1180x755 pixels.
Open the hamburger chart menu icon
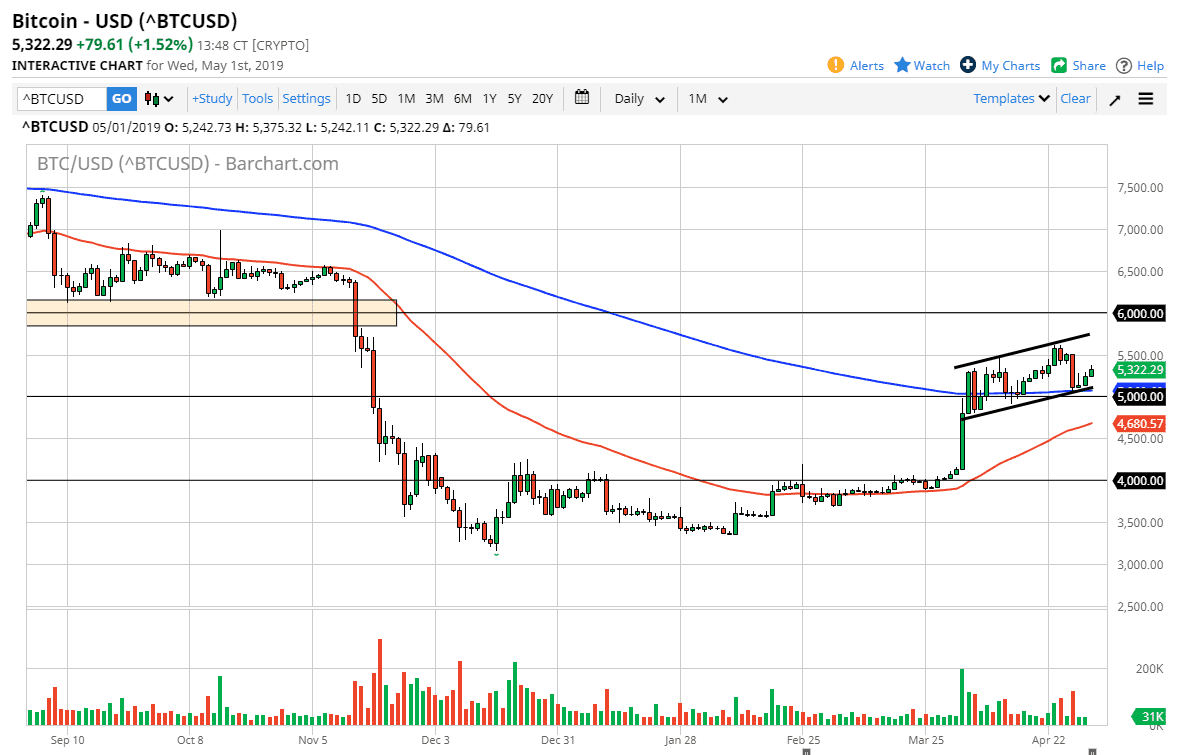(1145, 99)
